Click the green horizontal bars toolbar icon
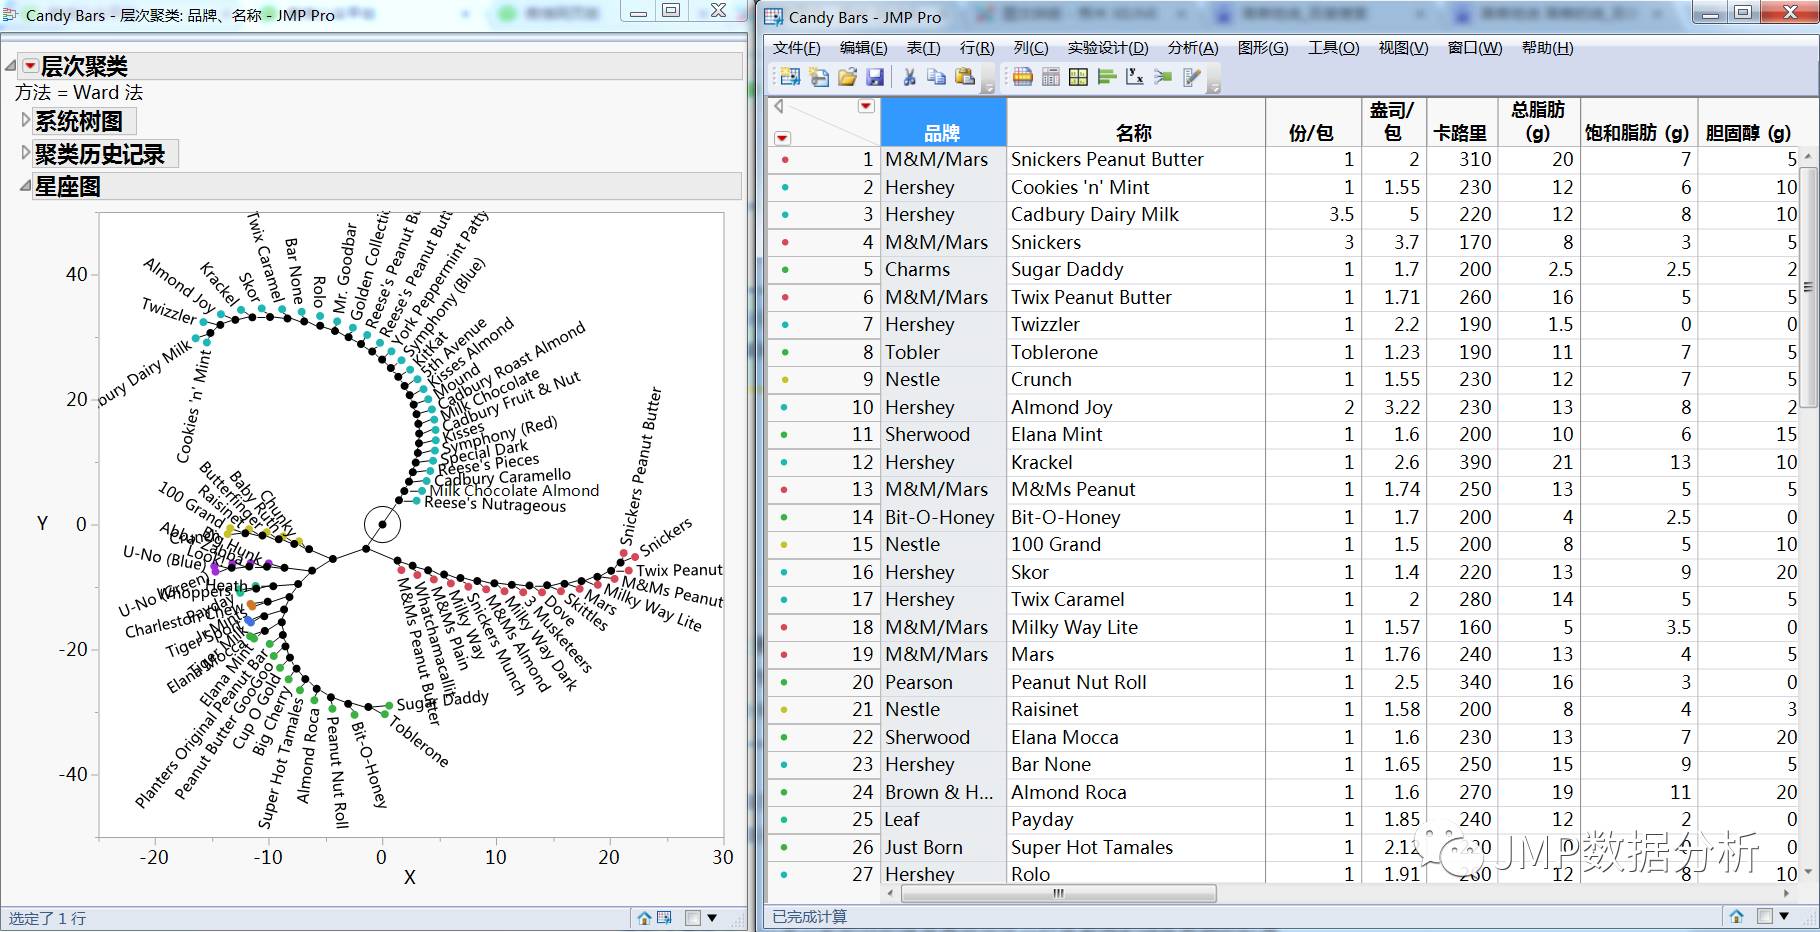 click(1106, 77)
